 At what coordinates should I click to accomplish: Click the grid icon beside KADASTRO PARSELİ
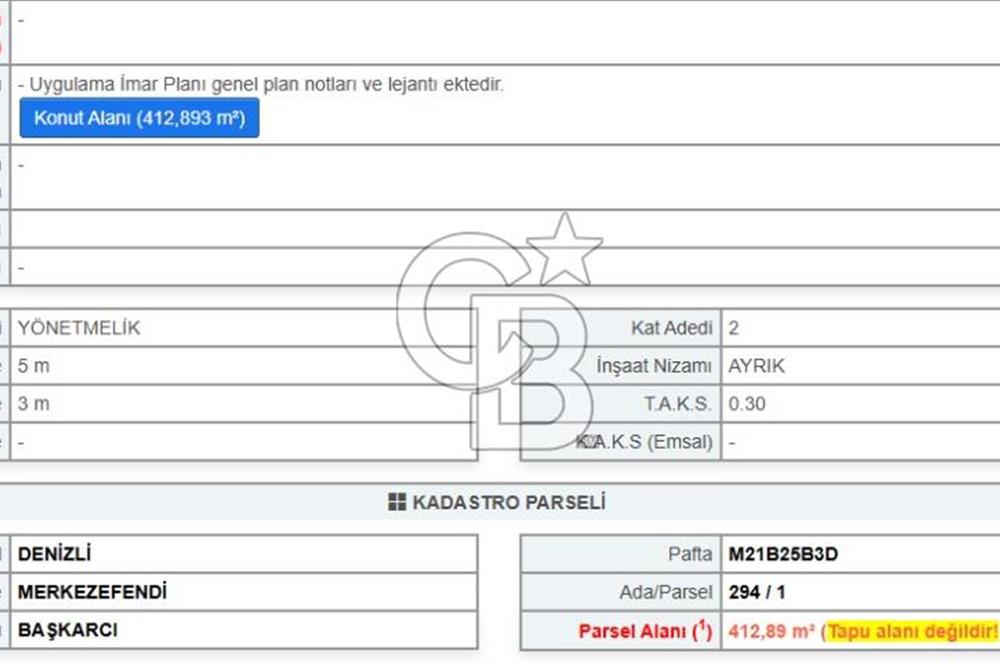click(x=397, y=502)
